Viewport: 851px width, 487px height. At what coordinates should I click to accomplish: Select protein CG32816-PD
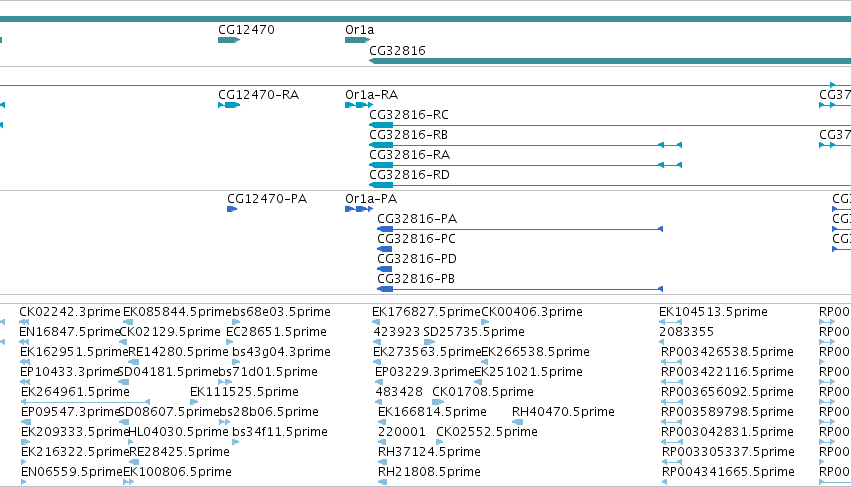pyautogui.click(x=417, y=260)
